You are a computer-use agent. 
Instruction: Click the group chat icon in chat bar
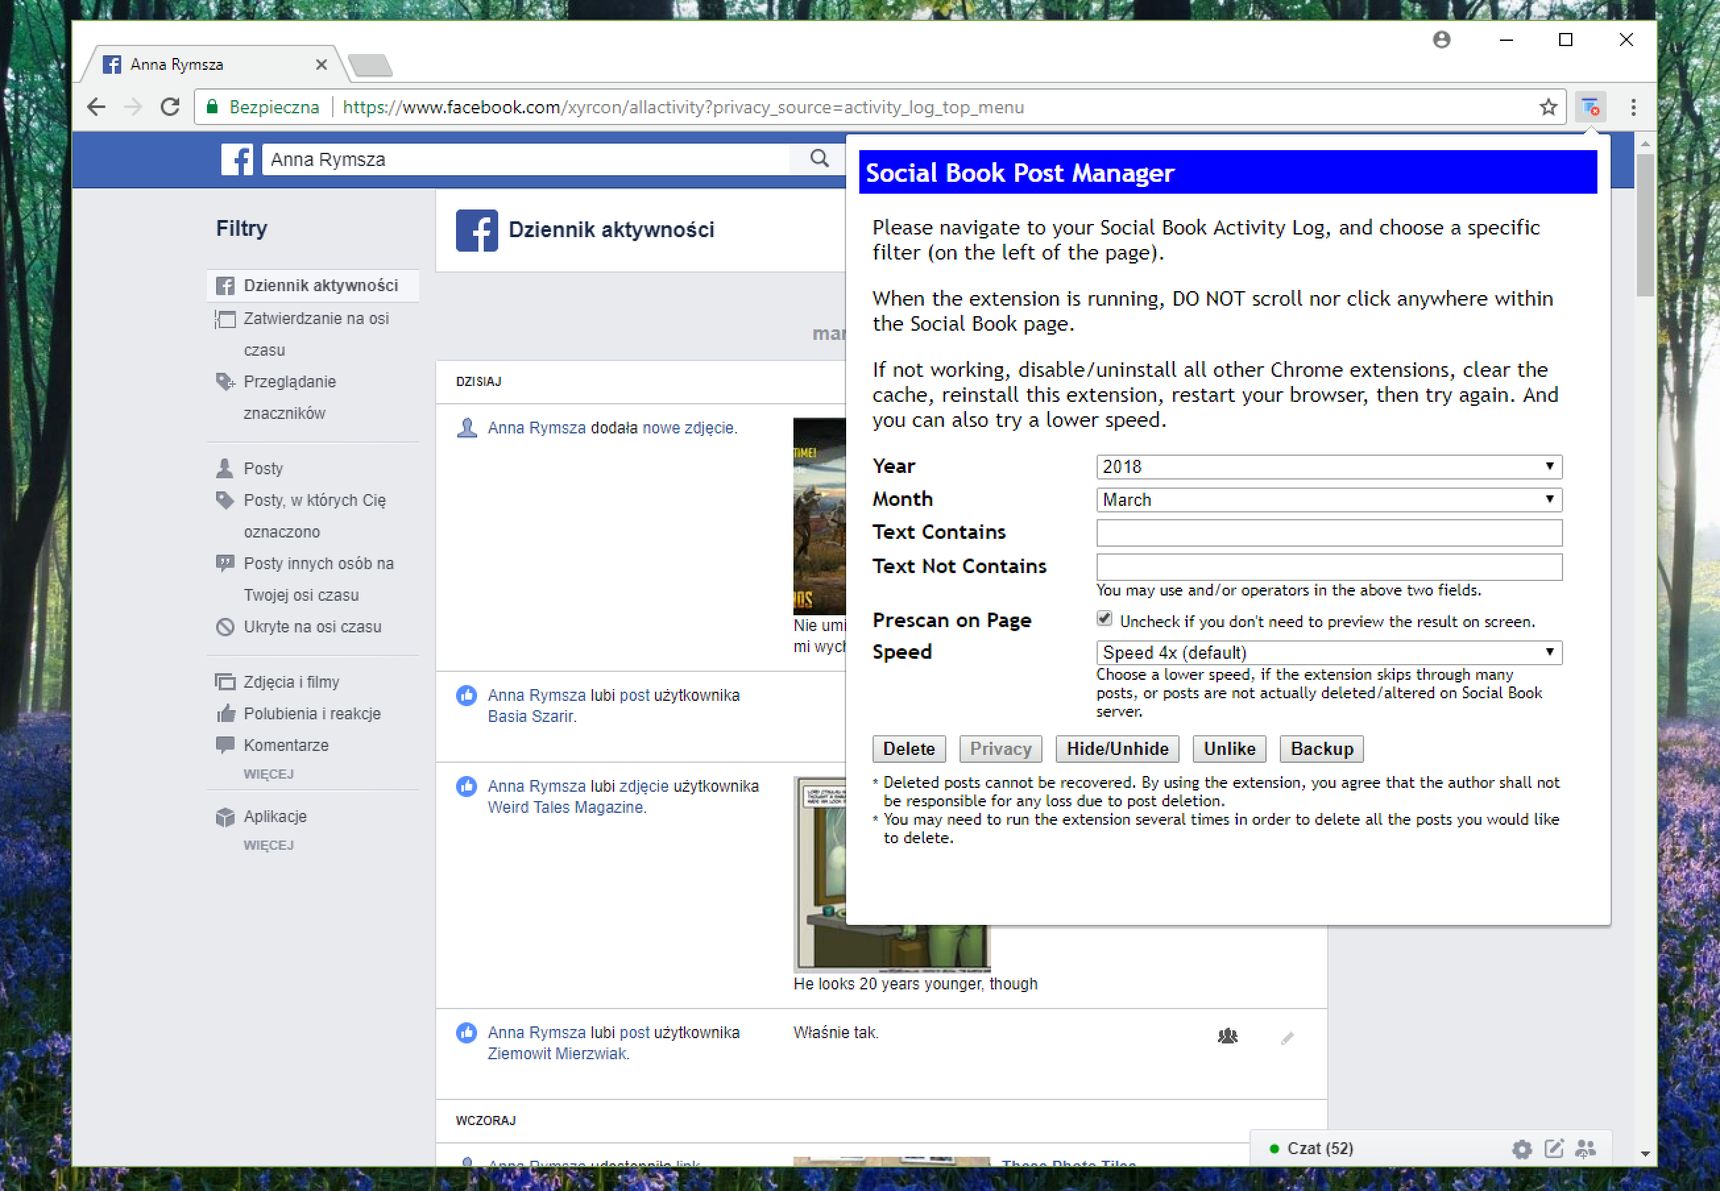tap(1586, 1149)
